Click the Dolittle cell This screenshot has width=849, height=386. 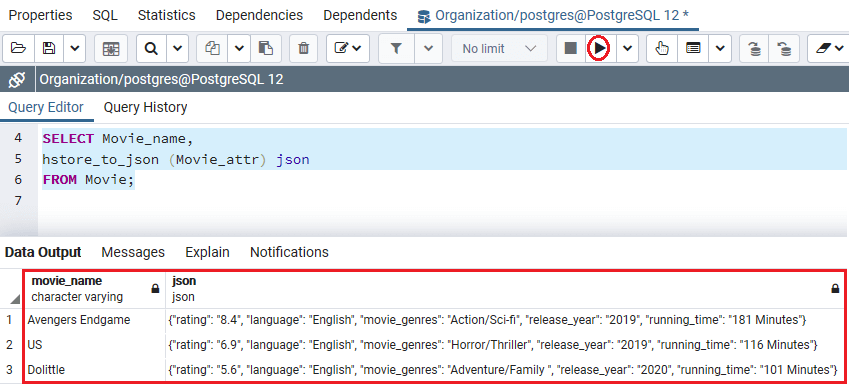coord(94,370)
